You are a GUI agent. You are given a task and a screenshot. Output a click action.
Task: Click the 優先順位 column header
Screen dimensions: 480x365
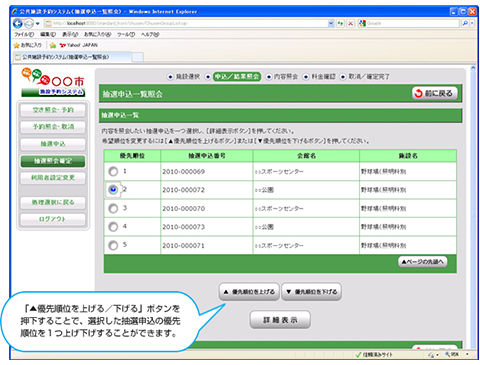[132, 156]
